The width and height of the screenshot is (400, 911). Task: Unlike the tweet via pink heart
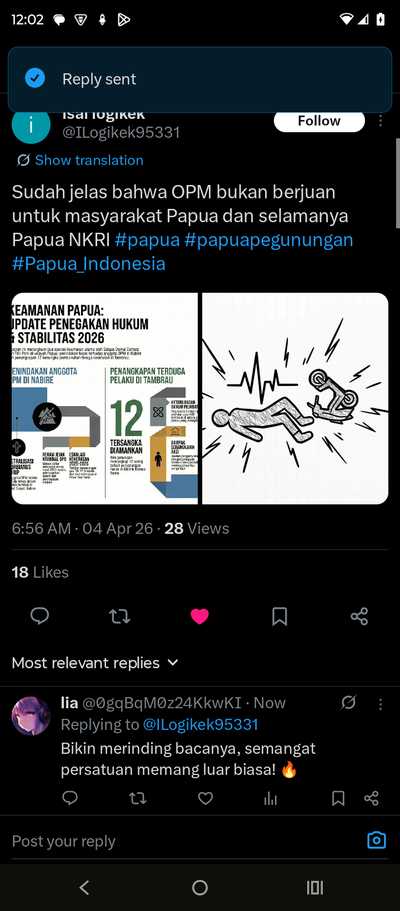[199, 616]
